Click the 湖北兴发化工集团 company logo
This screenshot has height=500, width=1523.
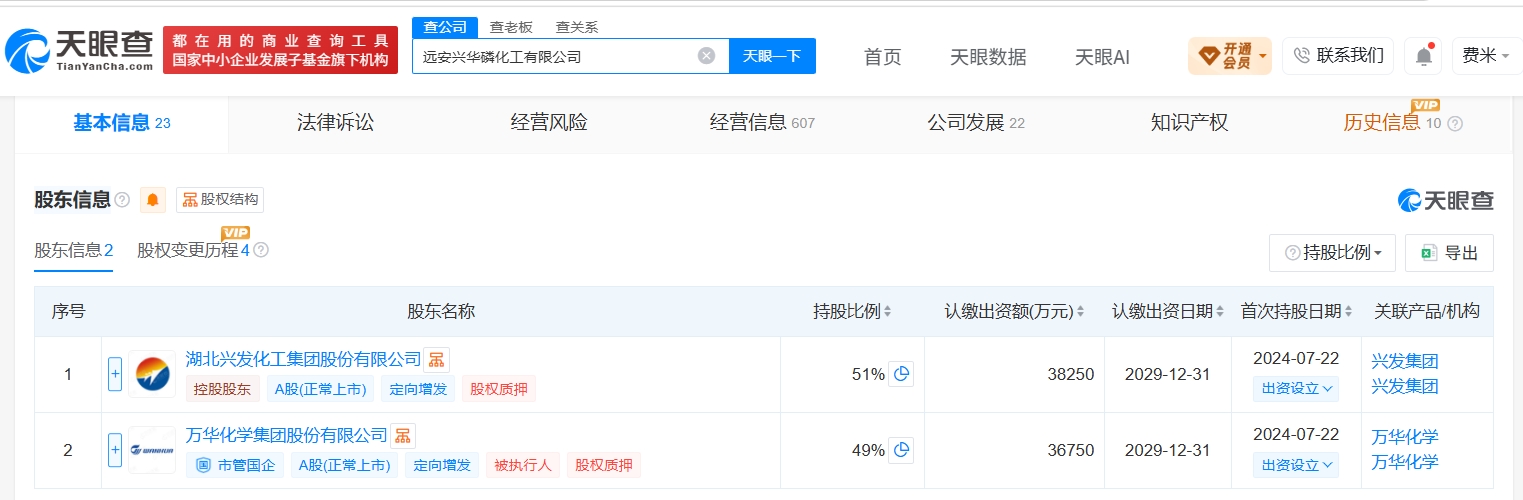152,374
